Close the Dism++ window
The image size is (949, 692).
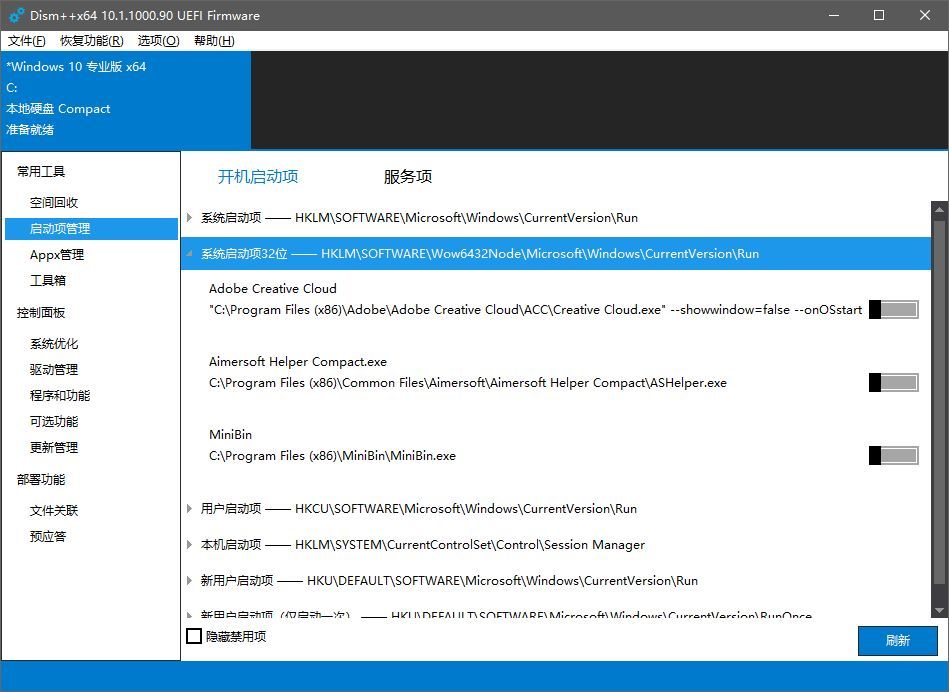(925, 15)
